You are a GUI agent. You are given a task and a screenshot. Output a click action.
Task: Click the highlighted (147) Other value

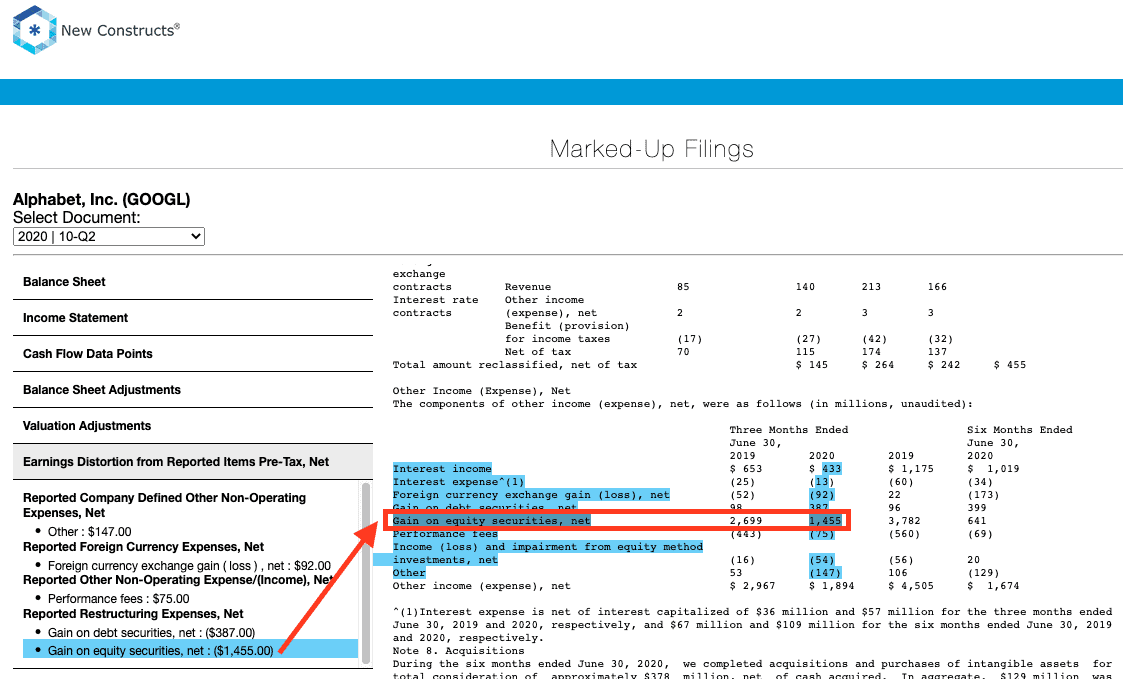pos(825,572)
